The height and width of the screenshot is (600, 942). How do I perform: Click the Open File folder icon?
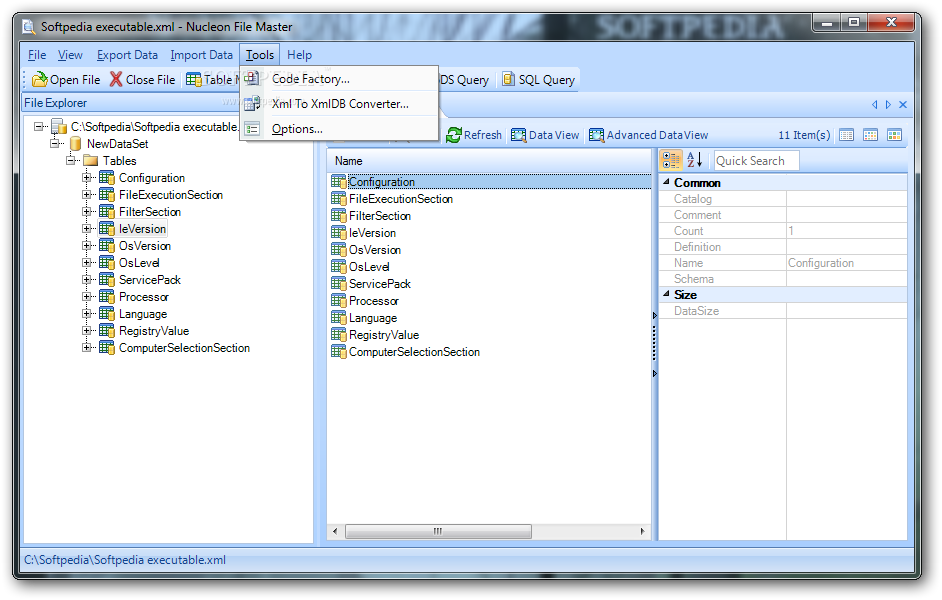point(40,79)
